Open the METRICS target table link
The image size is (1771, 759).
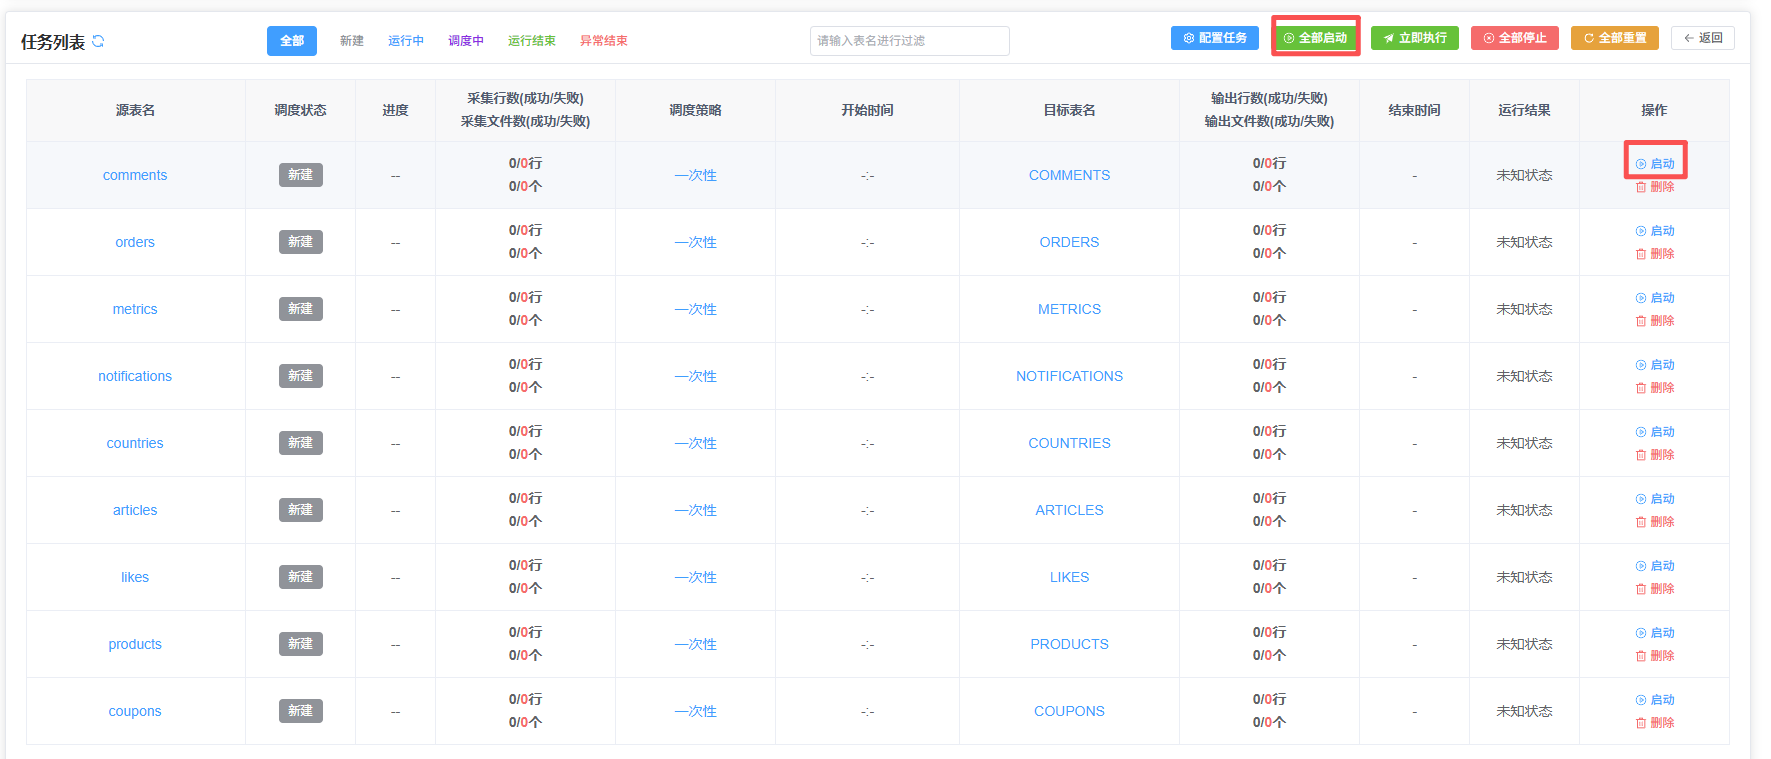click(x=1069, y=309)
